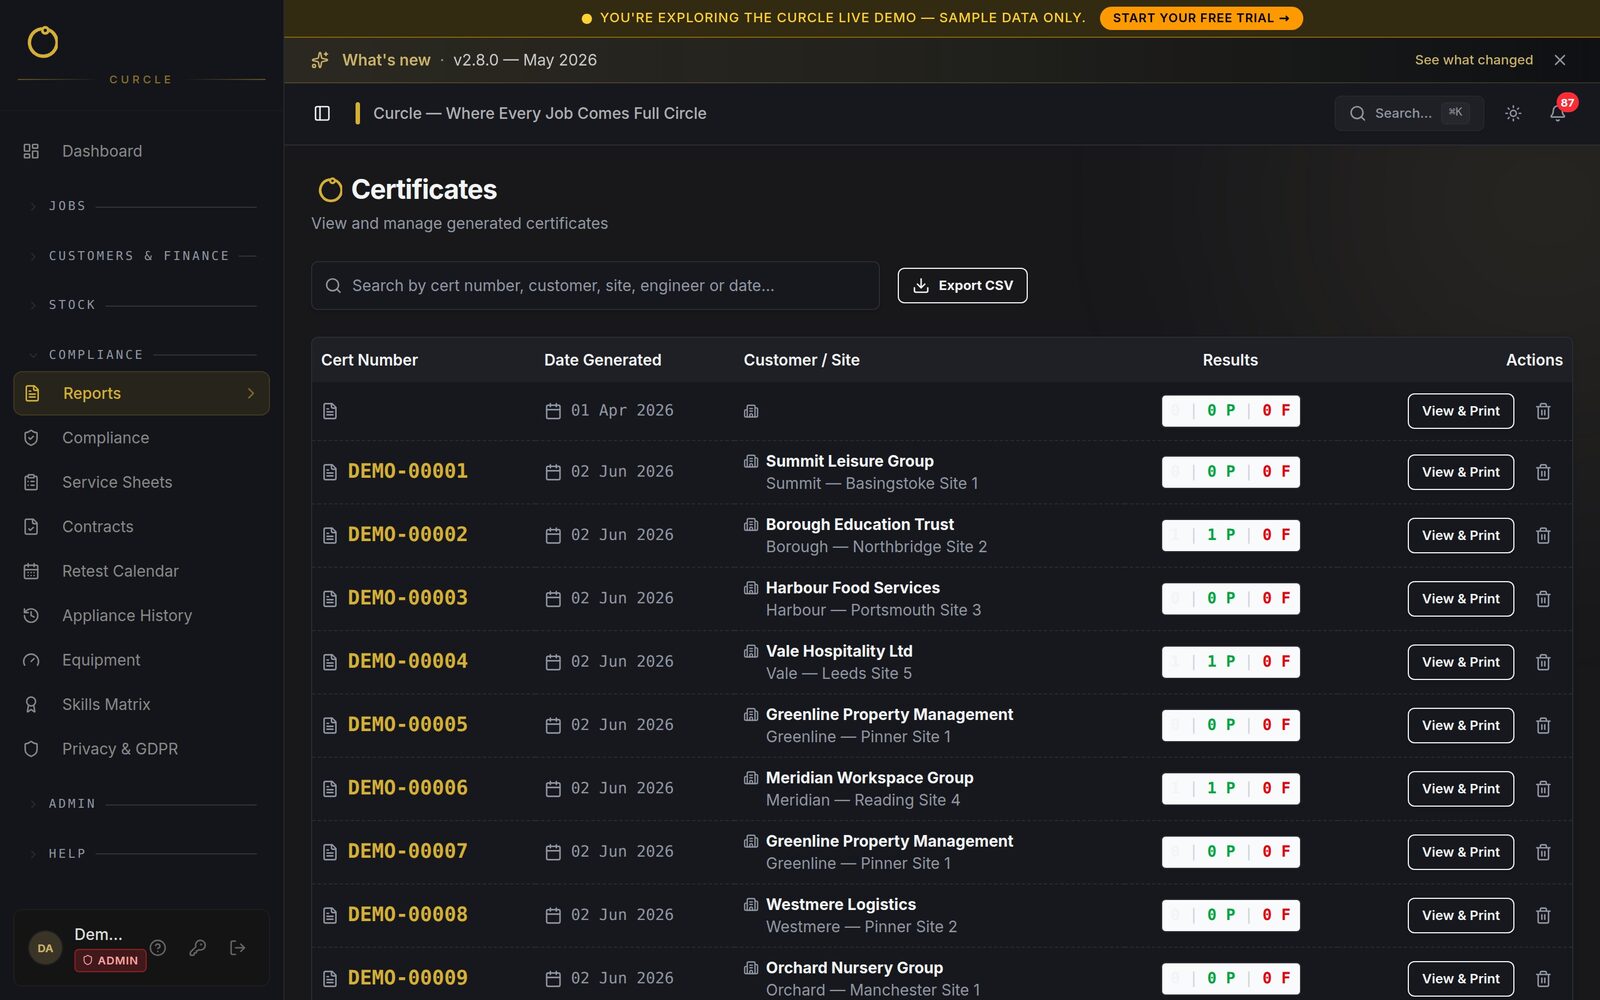Screen dimensions: 1600x1000
Task: Open Appliance History page
Action: click(141, 616)
